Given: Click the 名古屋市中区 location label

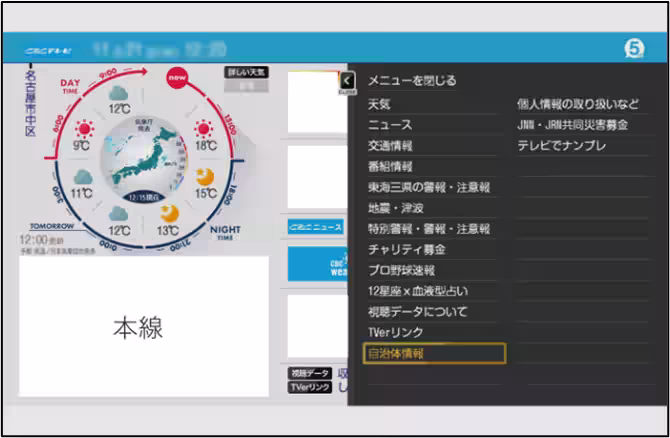Looking at the screenshot, I should point(30,104).
